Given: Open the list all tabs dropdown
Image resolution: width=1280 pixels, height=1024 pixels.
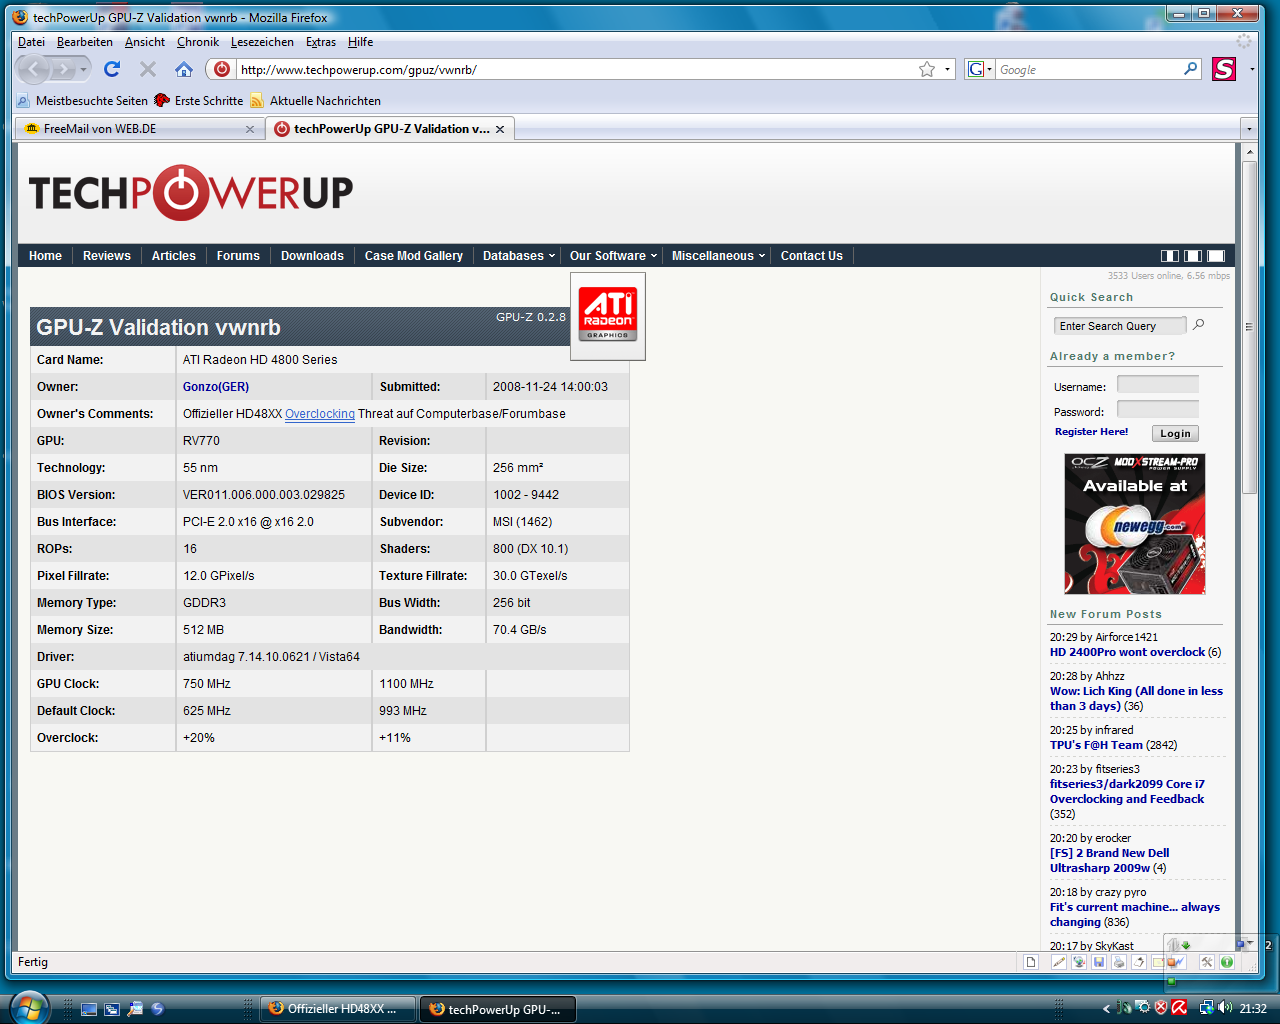Looking at the screenshot, I should click(x=1248, y=129).
